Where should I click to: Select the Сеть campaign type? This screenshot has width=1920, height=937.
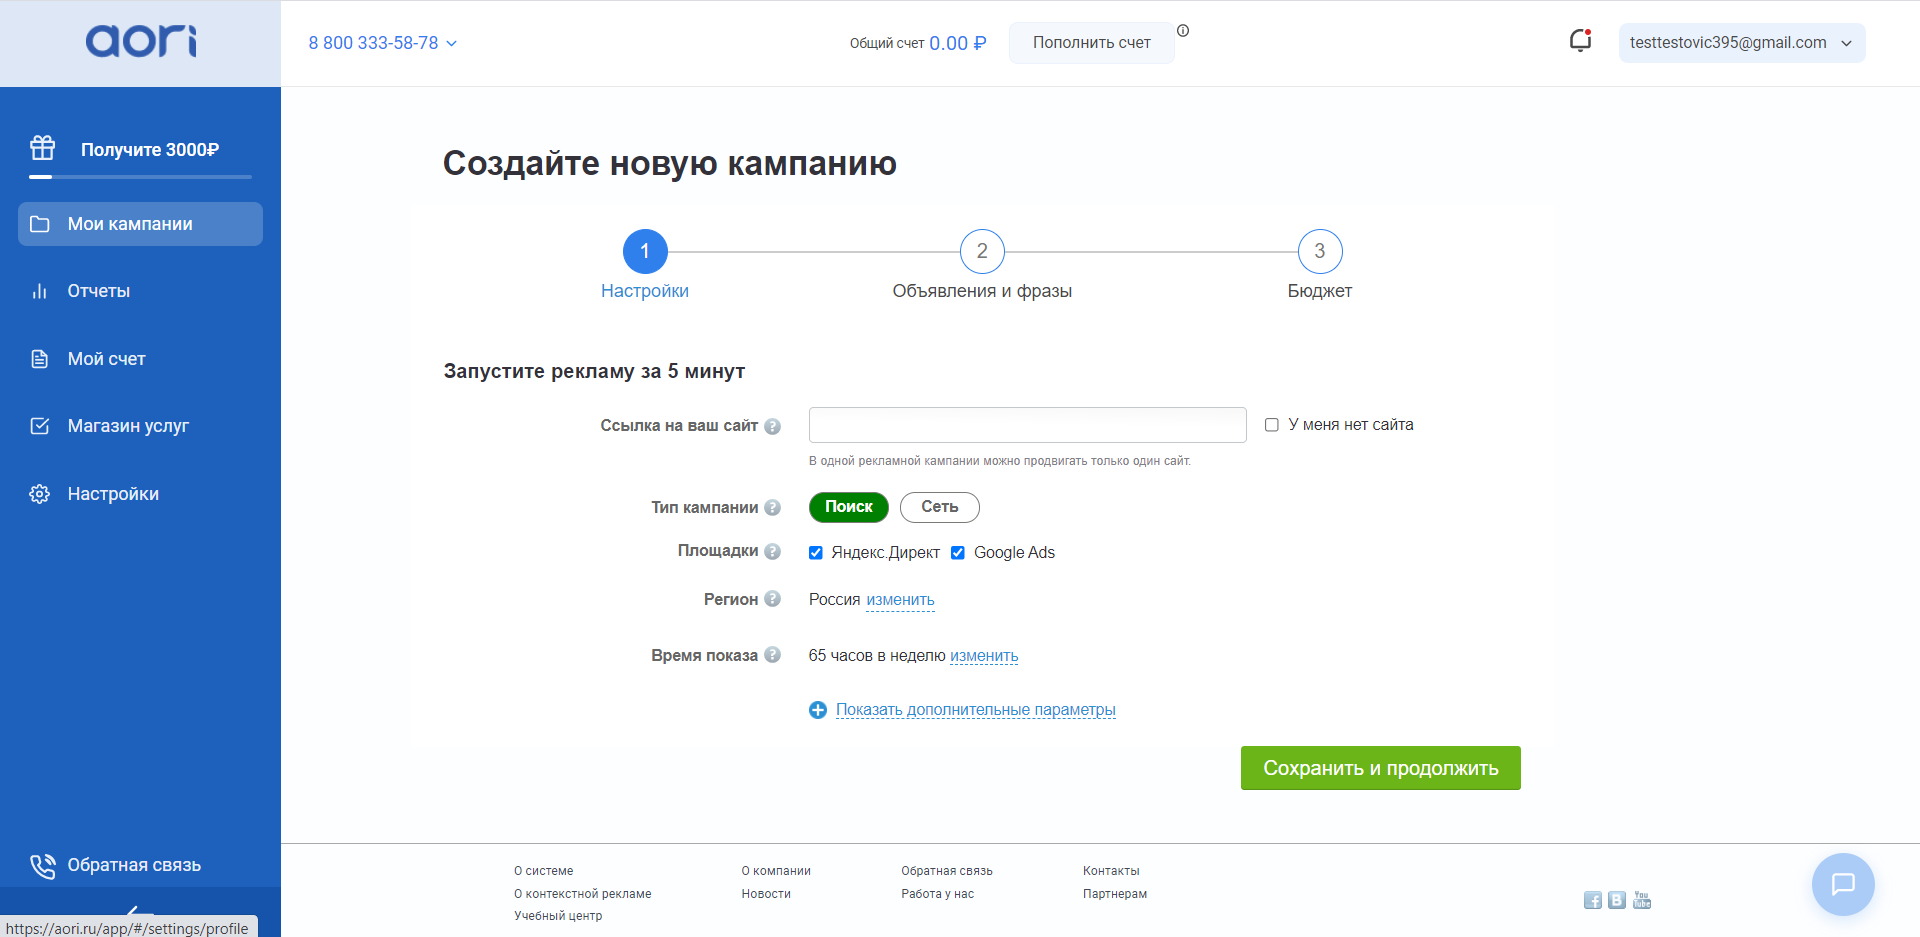tap(940, 507)
